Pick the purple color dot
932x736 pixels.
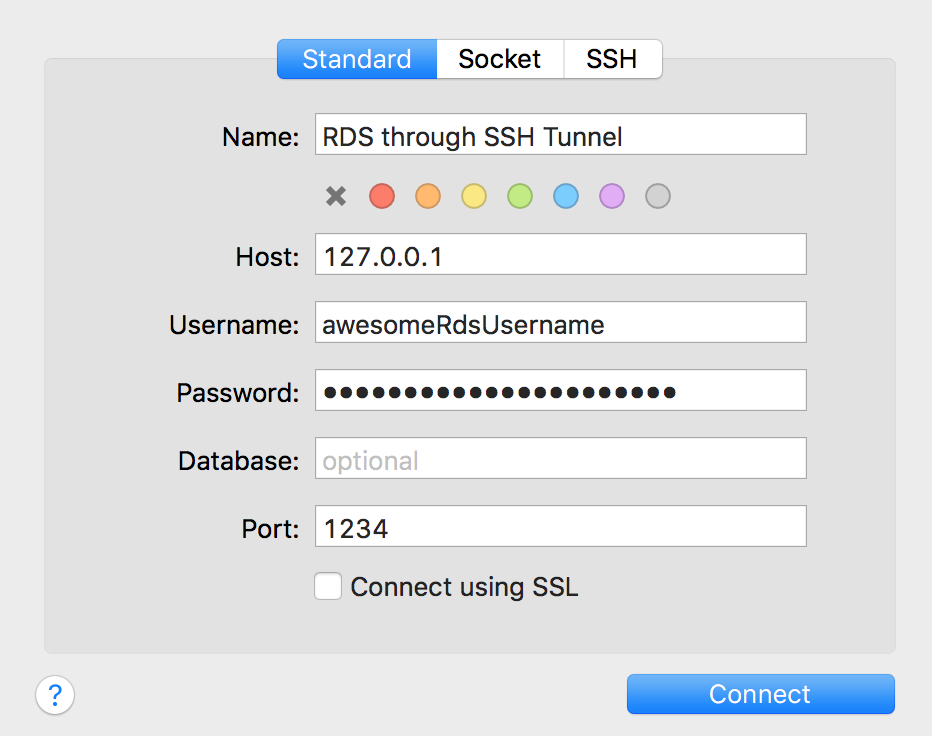611,196
